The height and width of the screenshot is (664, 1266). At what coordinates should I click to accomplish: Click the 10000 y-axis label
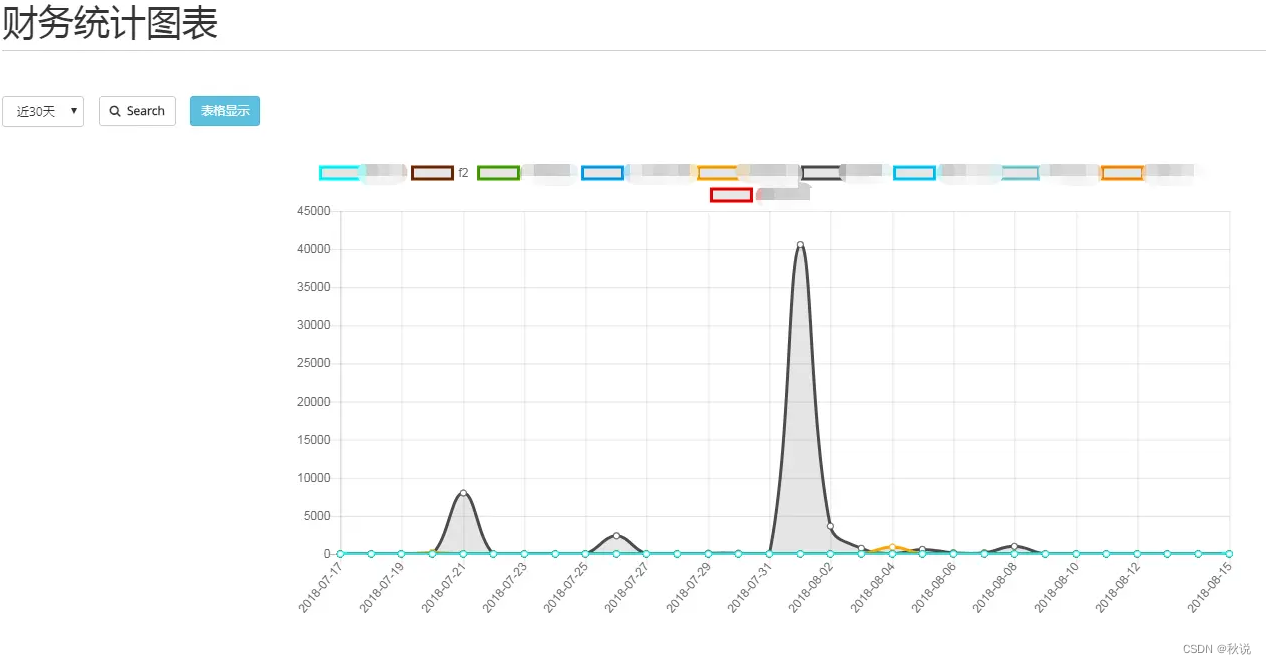point(314,478)
